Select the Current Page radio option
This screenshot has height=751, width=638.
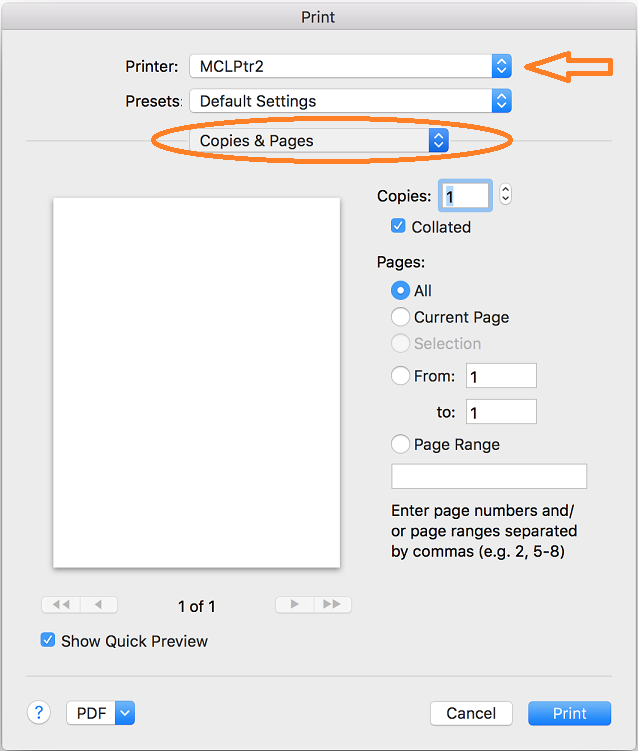(x=400, y=317)
